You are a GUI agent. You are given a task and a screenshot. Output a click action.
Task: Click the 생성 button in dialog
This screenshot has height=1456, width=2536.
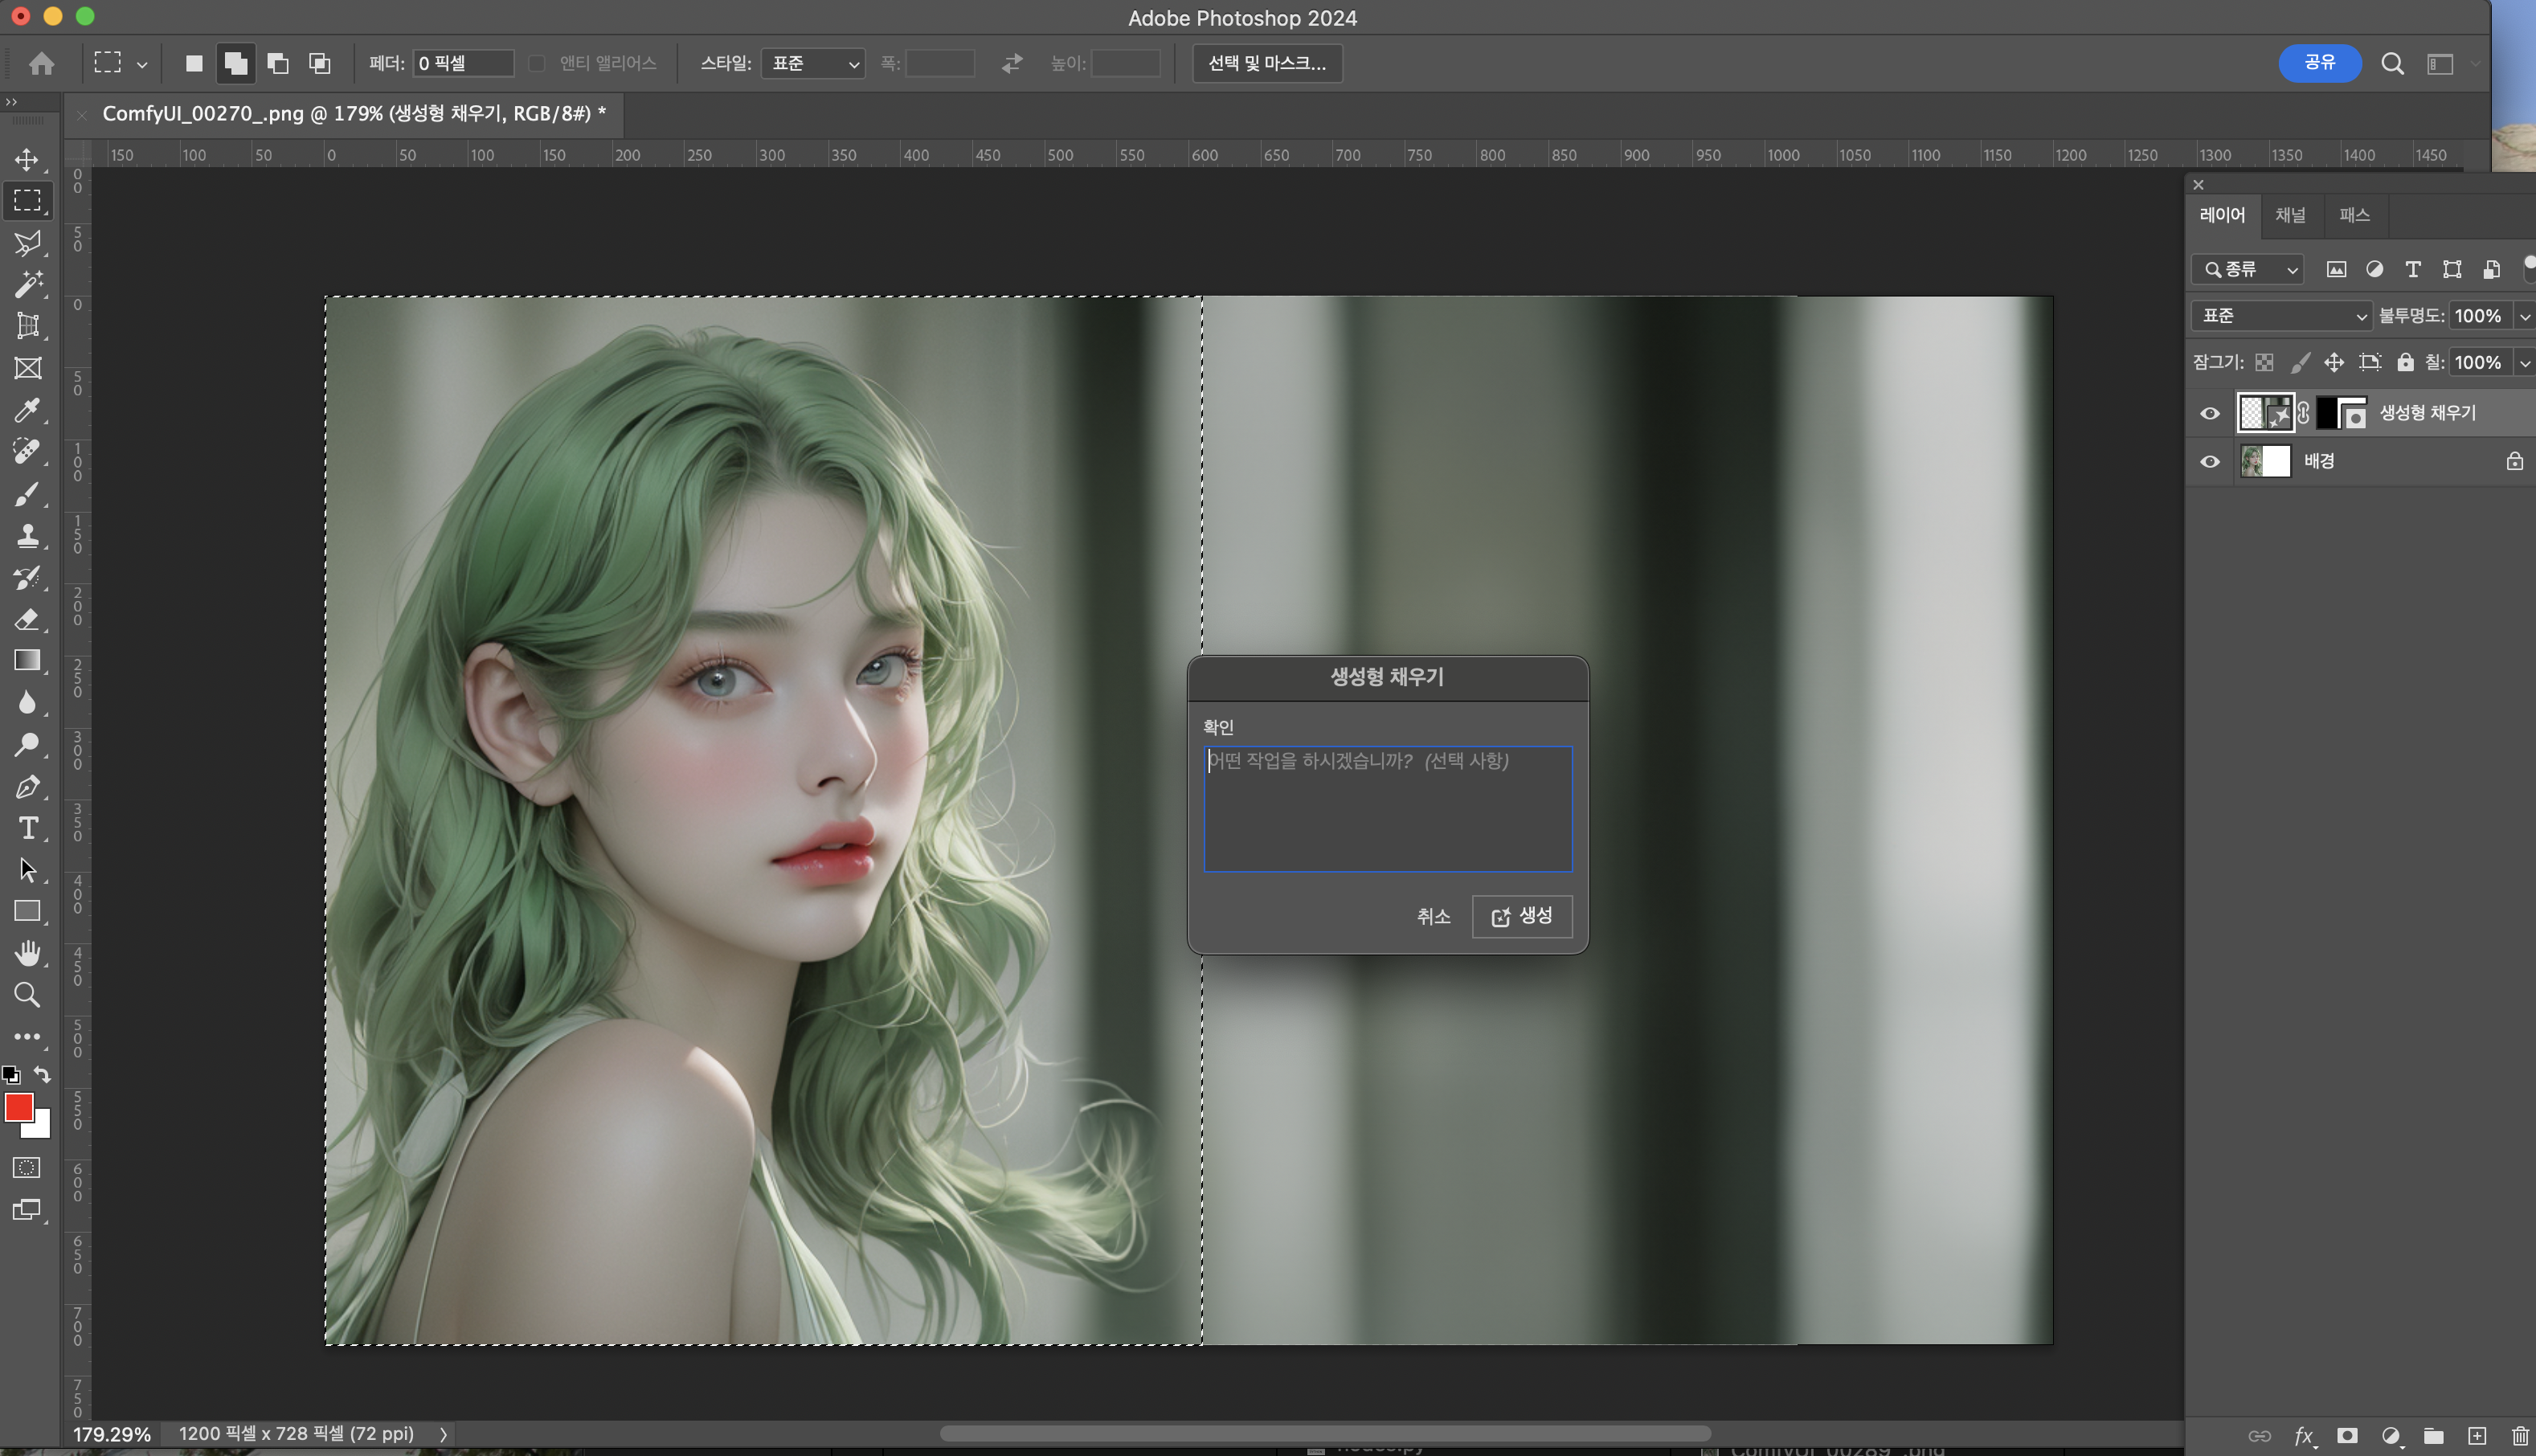(1522, 916)
